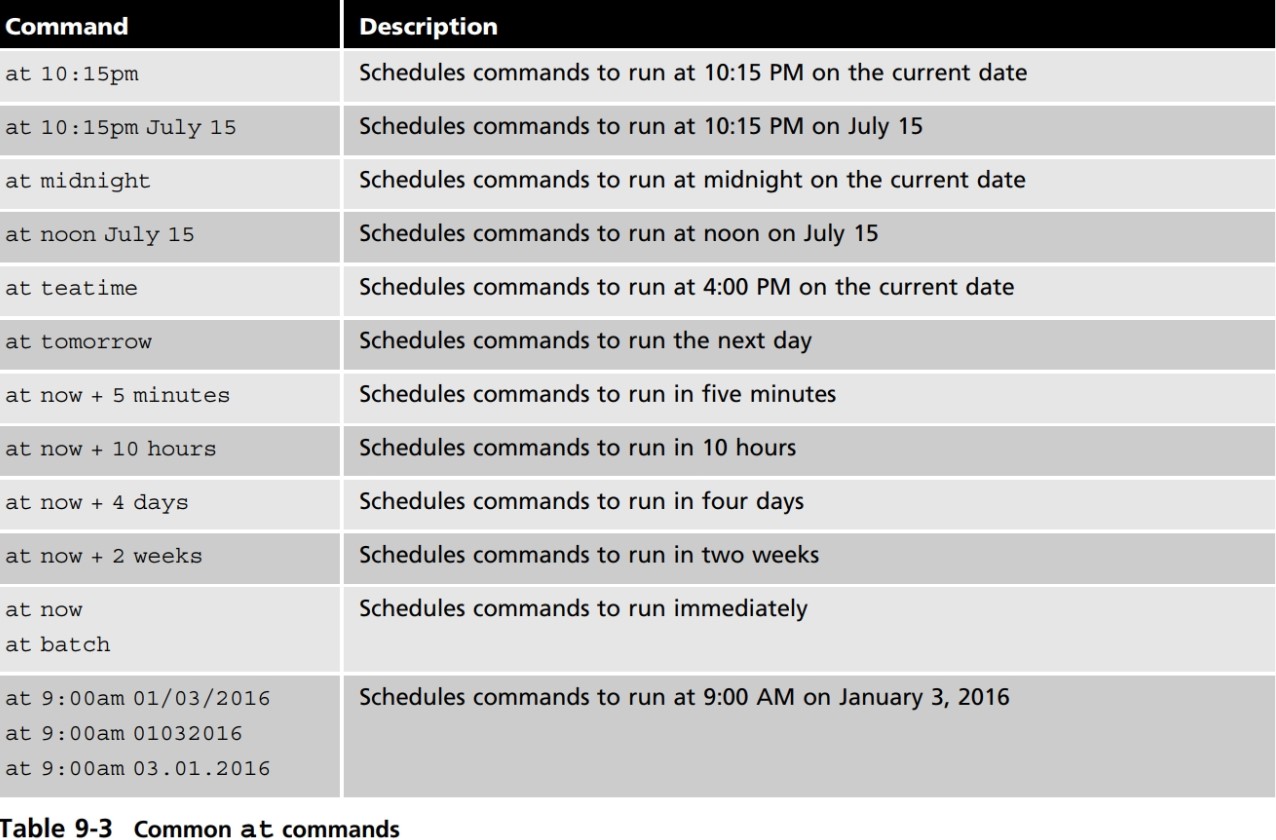This screenshot has width=1276, height=840.
Task: Click the 'at midnight' command text
Action: pyautogui.click(x=78, y=182)
